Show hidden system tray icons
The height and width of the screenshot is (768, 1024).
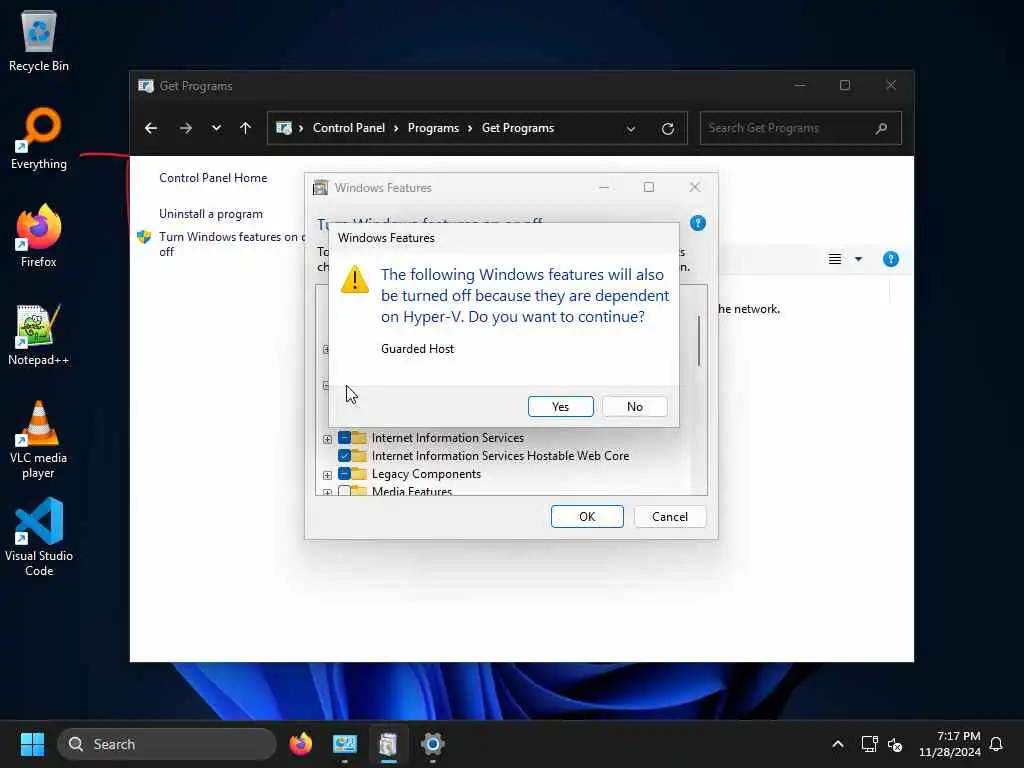point(837,744)
